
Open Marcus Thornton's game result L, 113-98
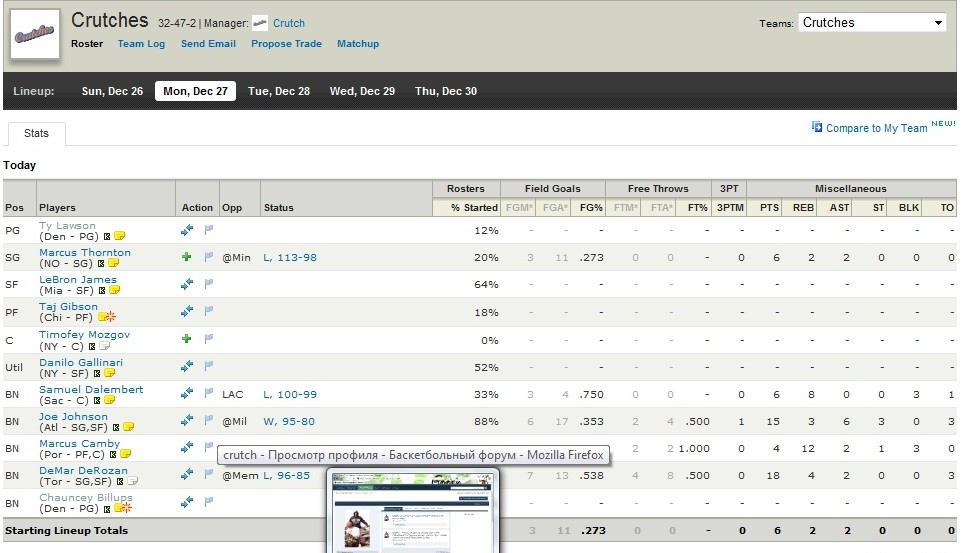[290, 257]
